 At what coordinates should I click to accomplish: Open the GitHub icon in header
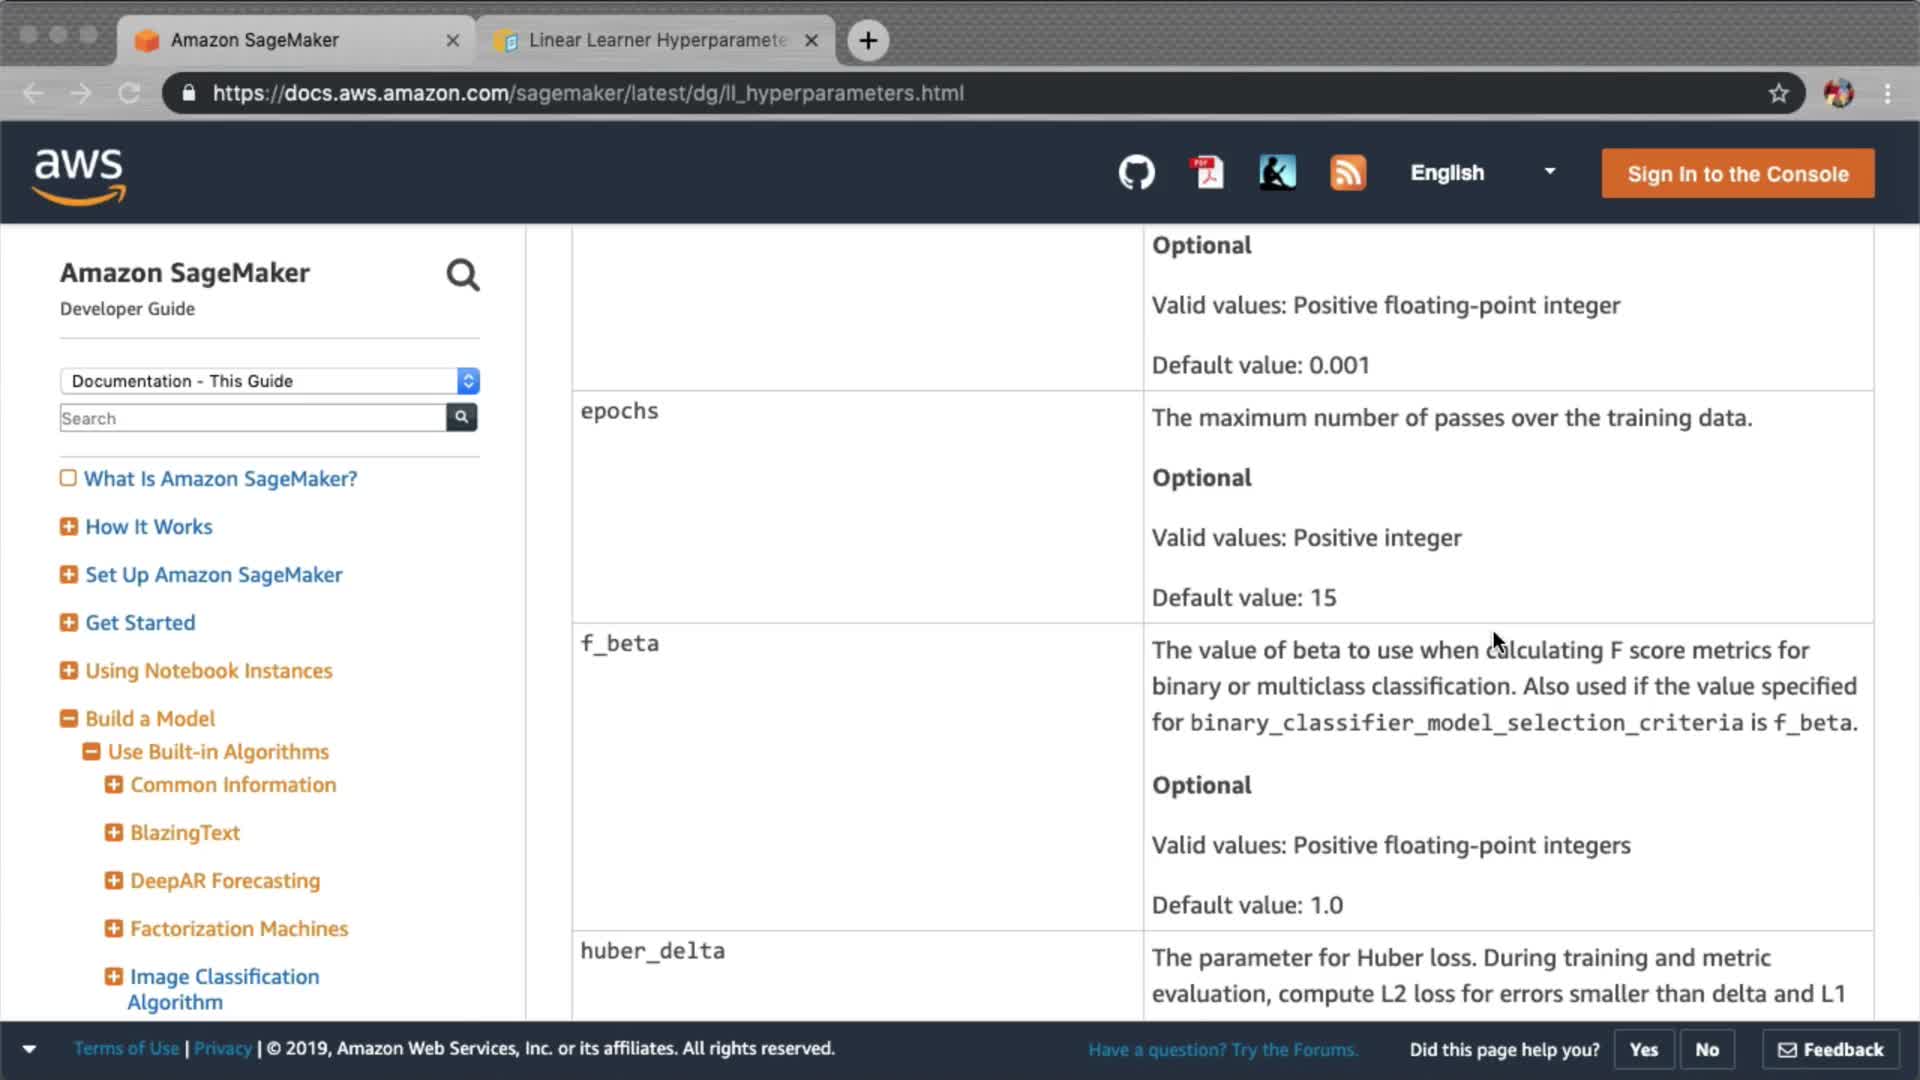click(x=1136, y=173)
